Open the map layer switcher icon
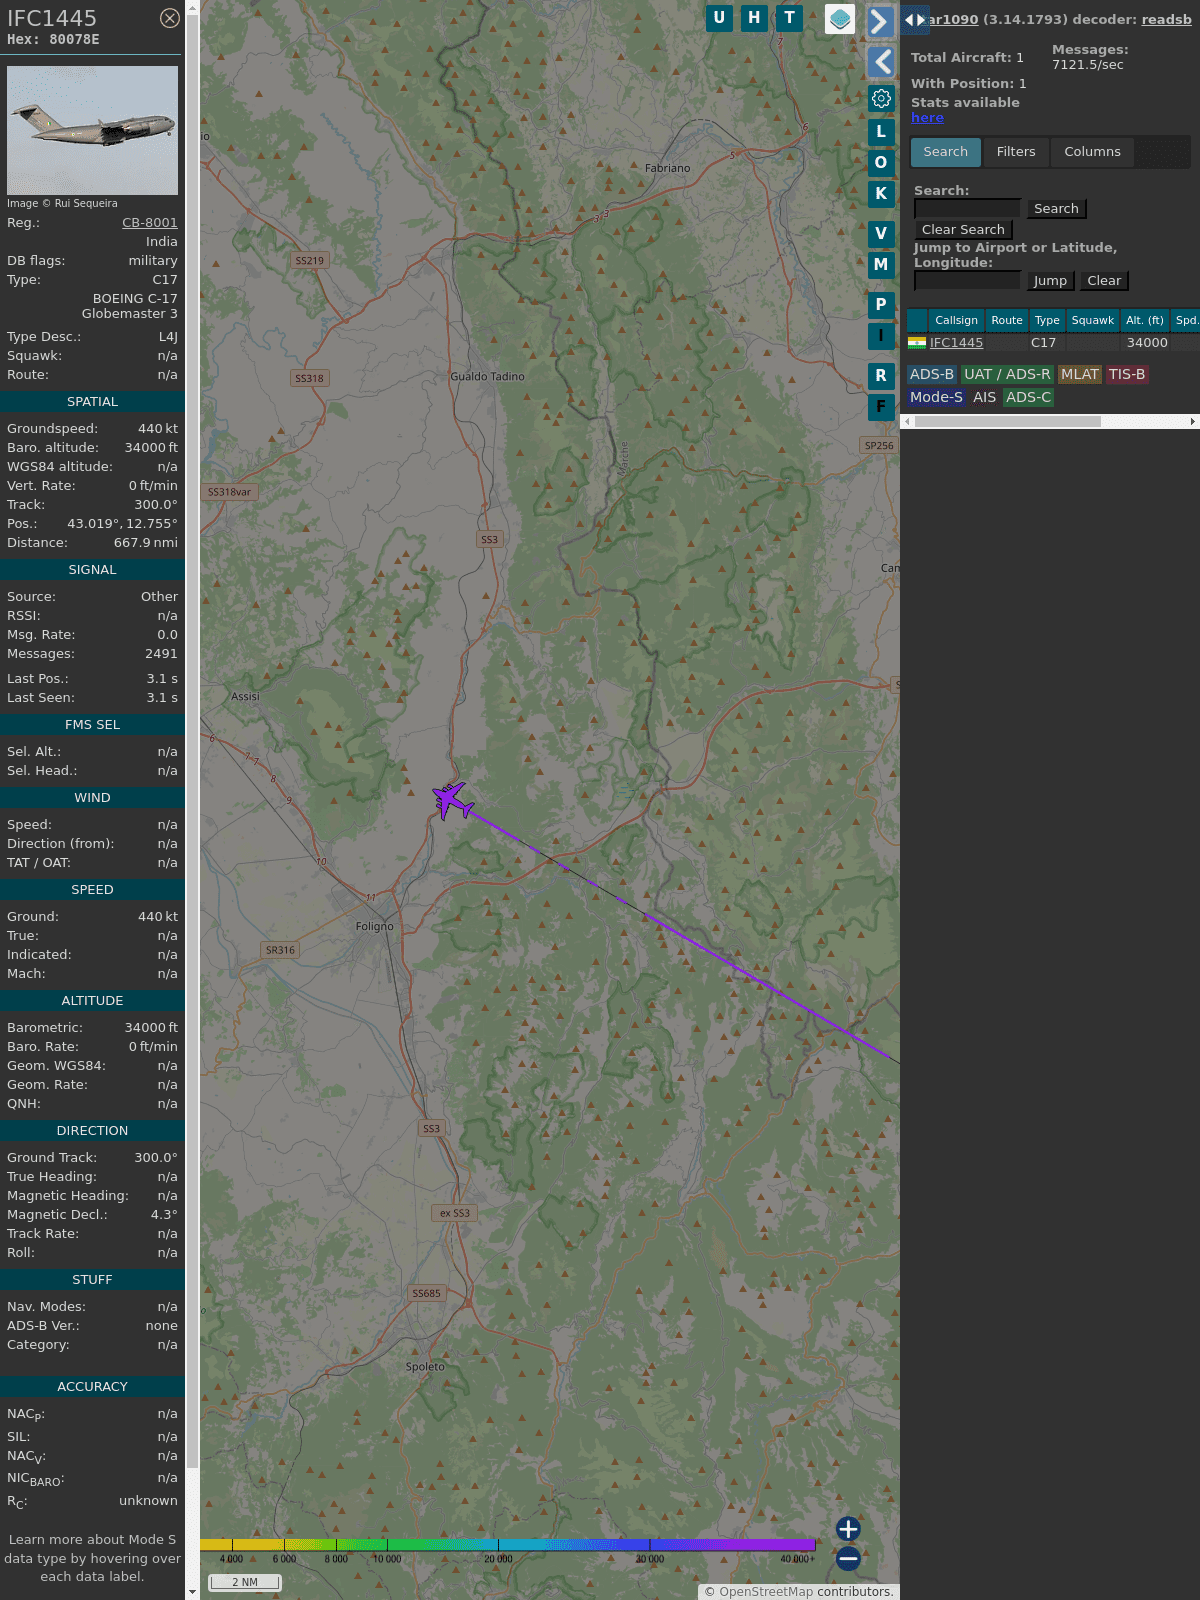1200x1600 pixels. pyautogui.click(x=840, y=19)
